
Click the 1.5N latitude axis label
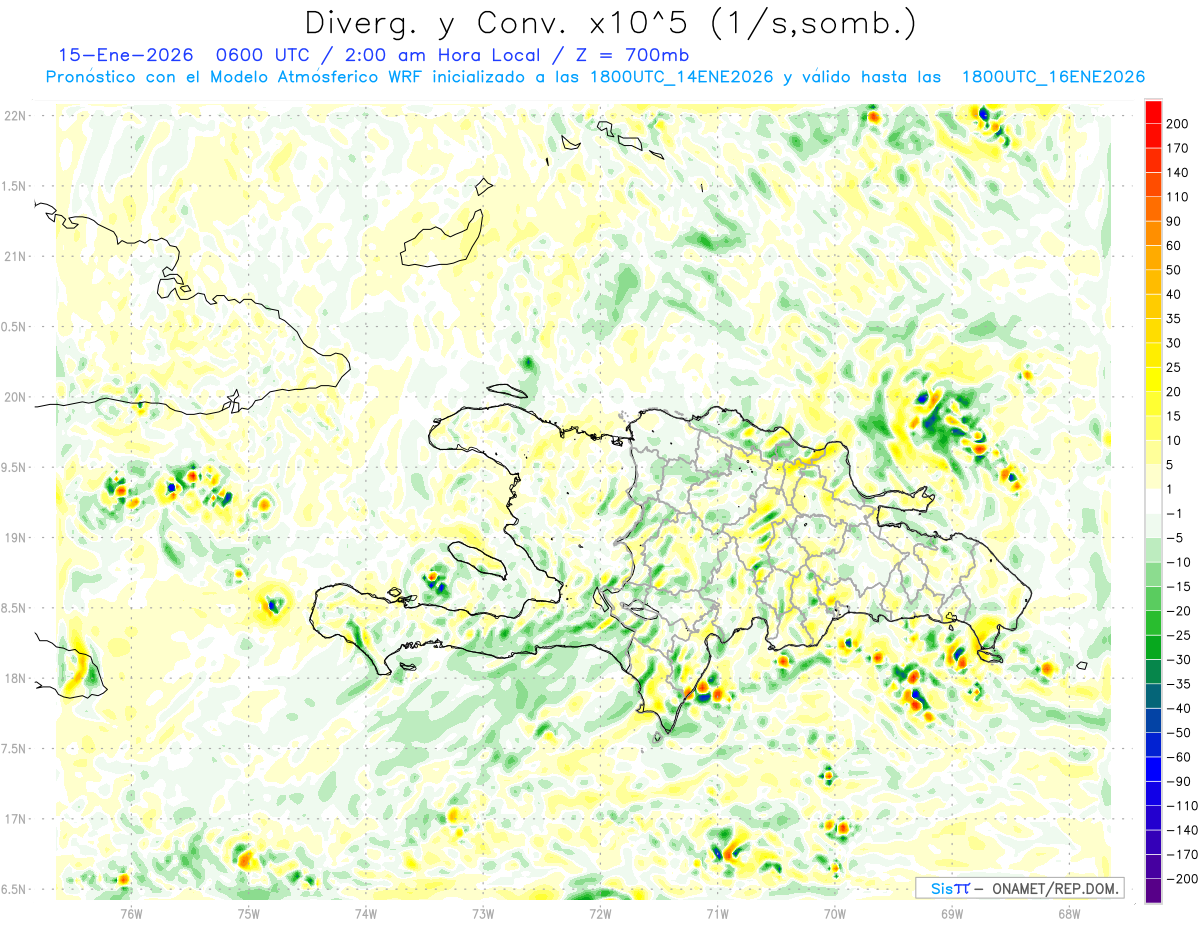tap(14, 186)
